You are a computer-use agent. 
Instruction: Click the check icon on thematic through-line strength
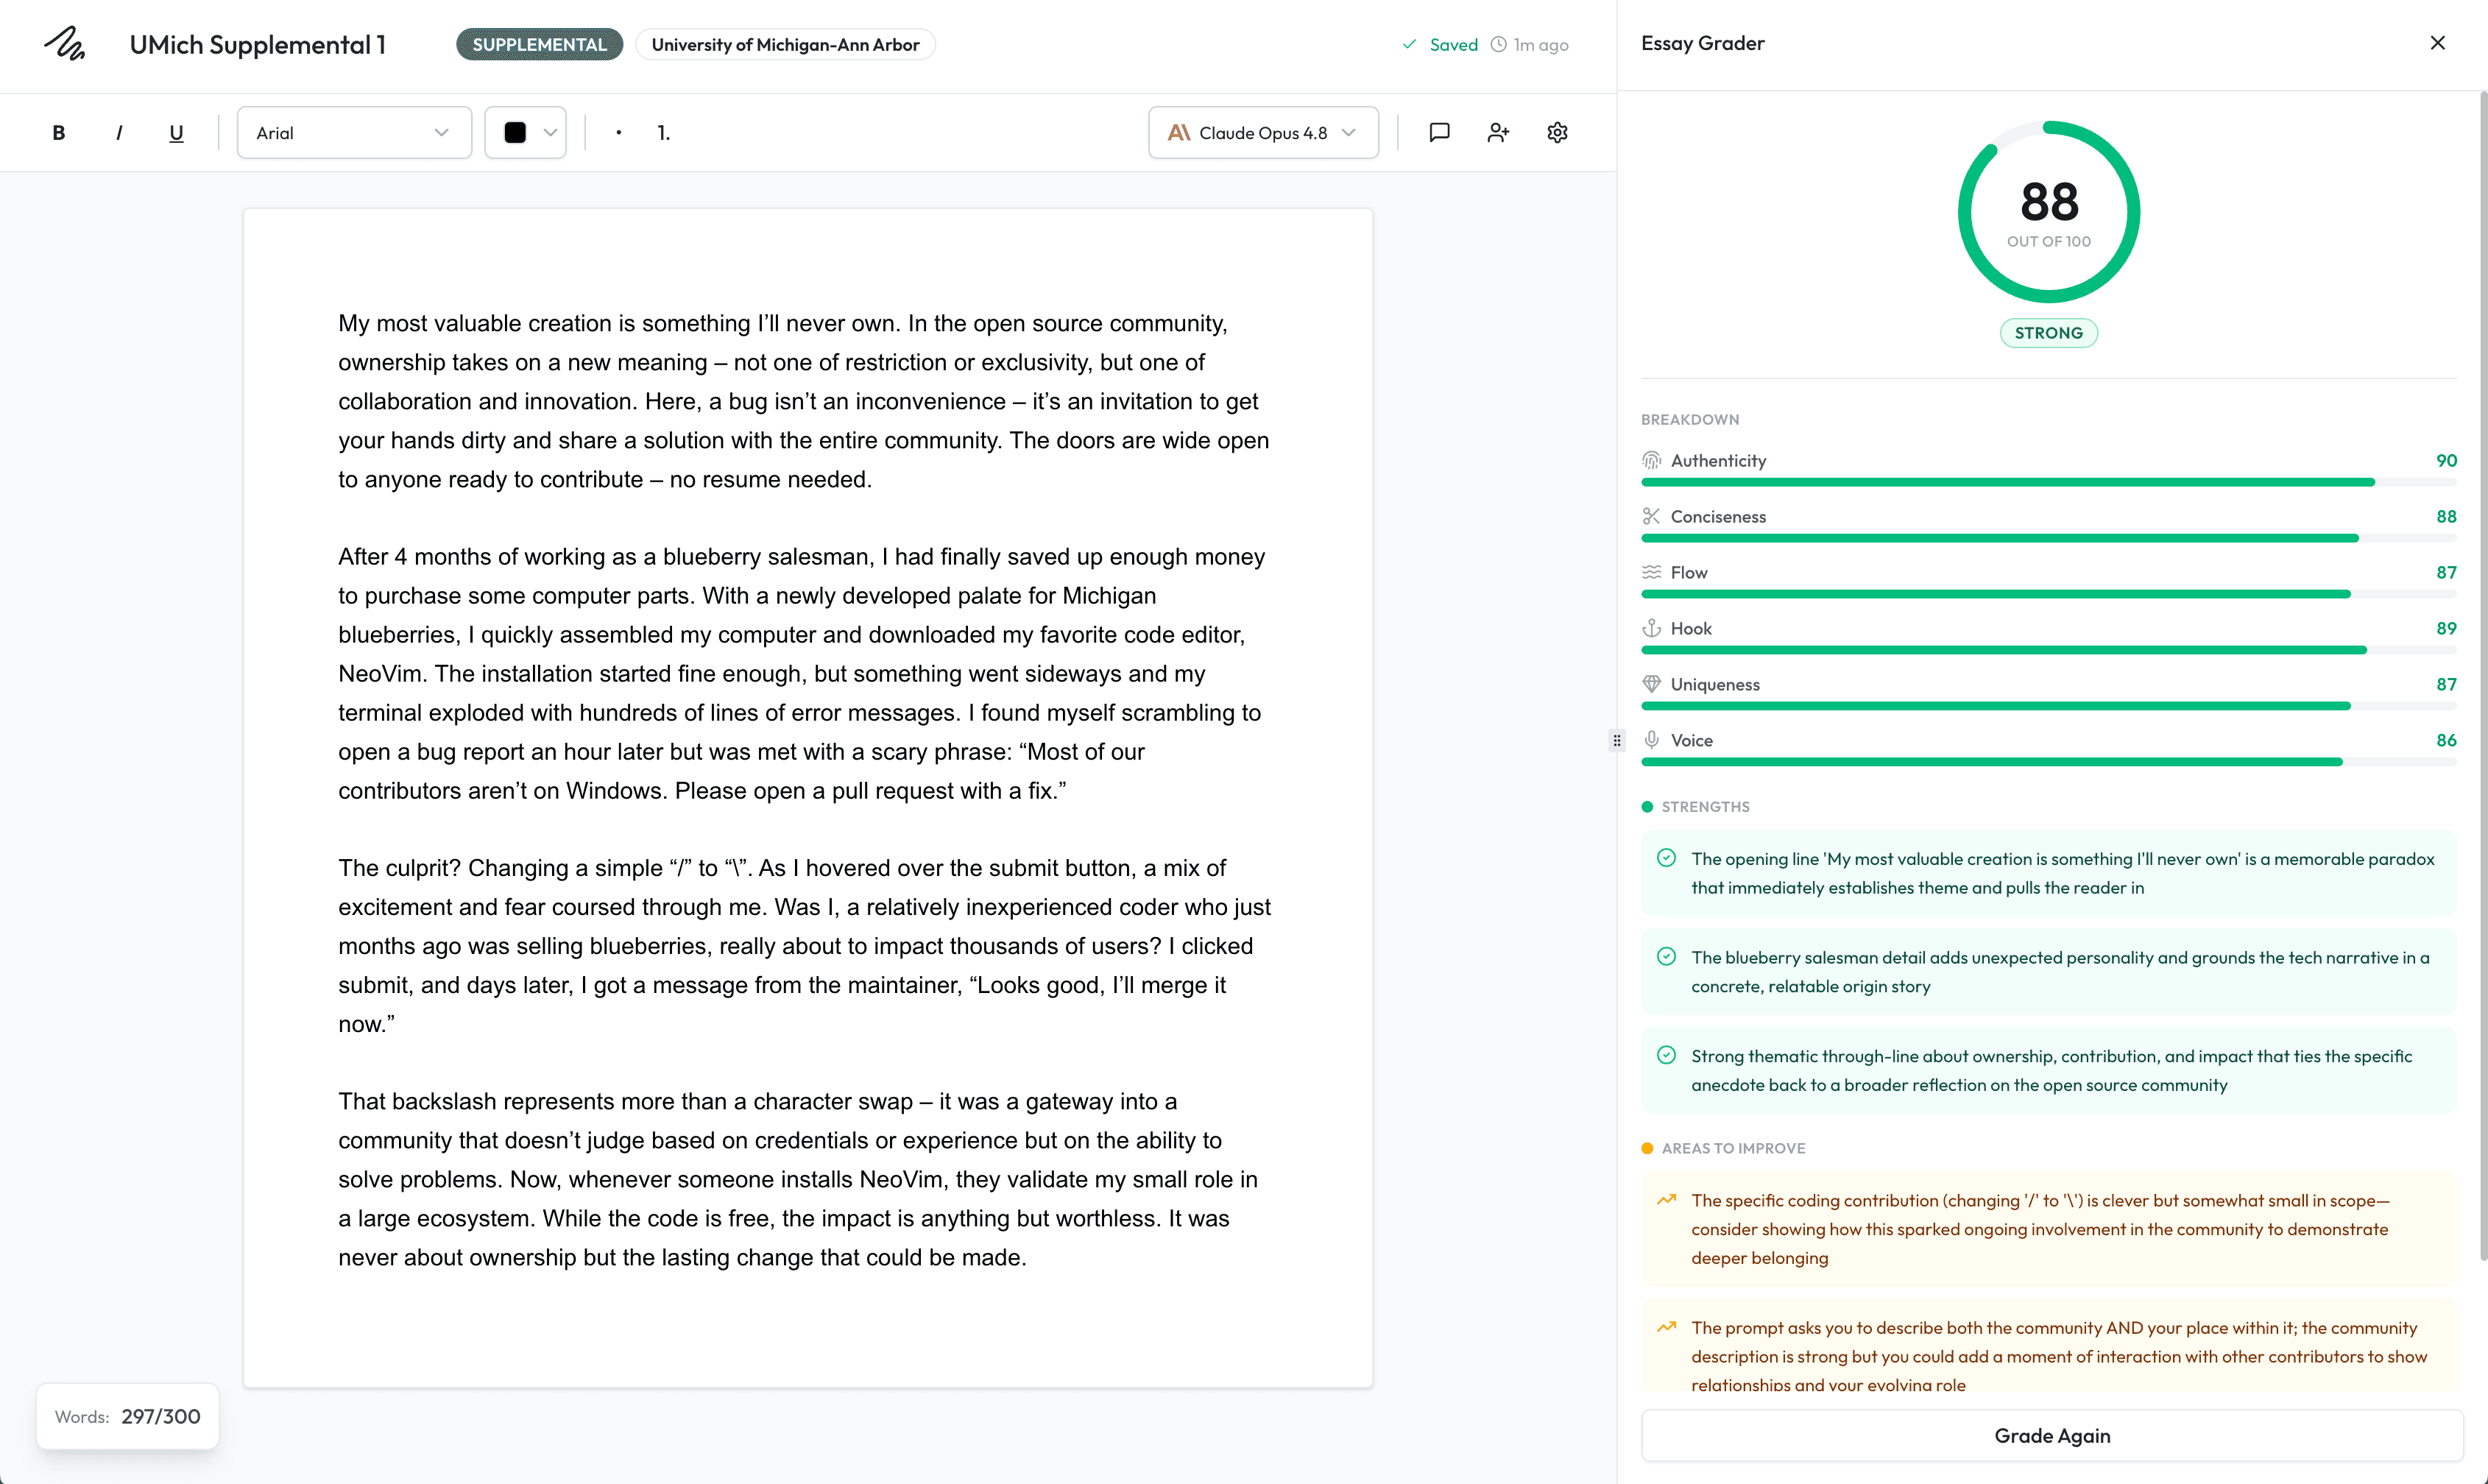point(1666,1055)
